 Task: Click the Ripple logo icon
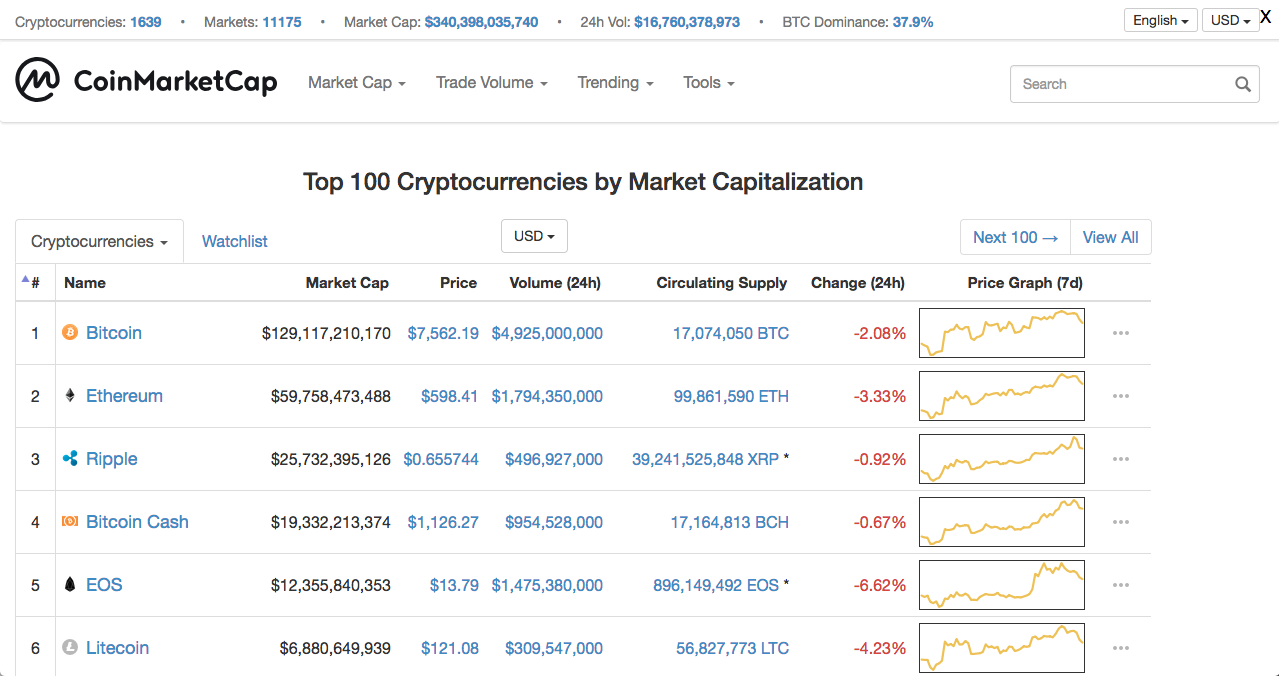[x=70, y=459]
